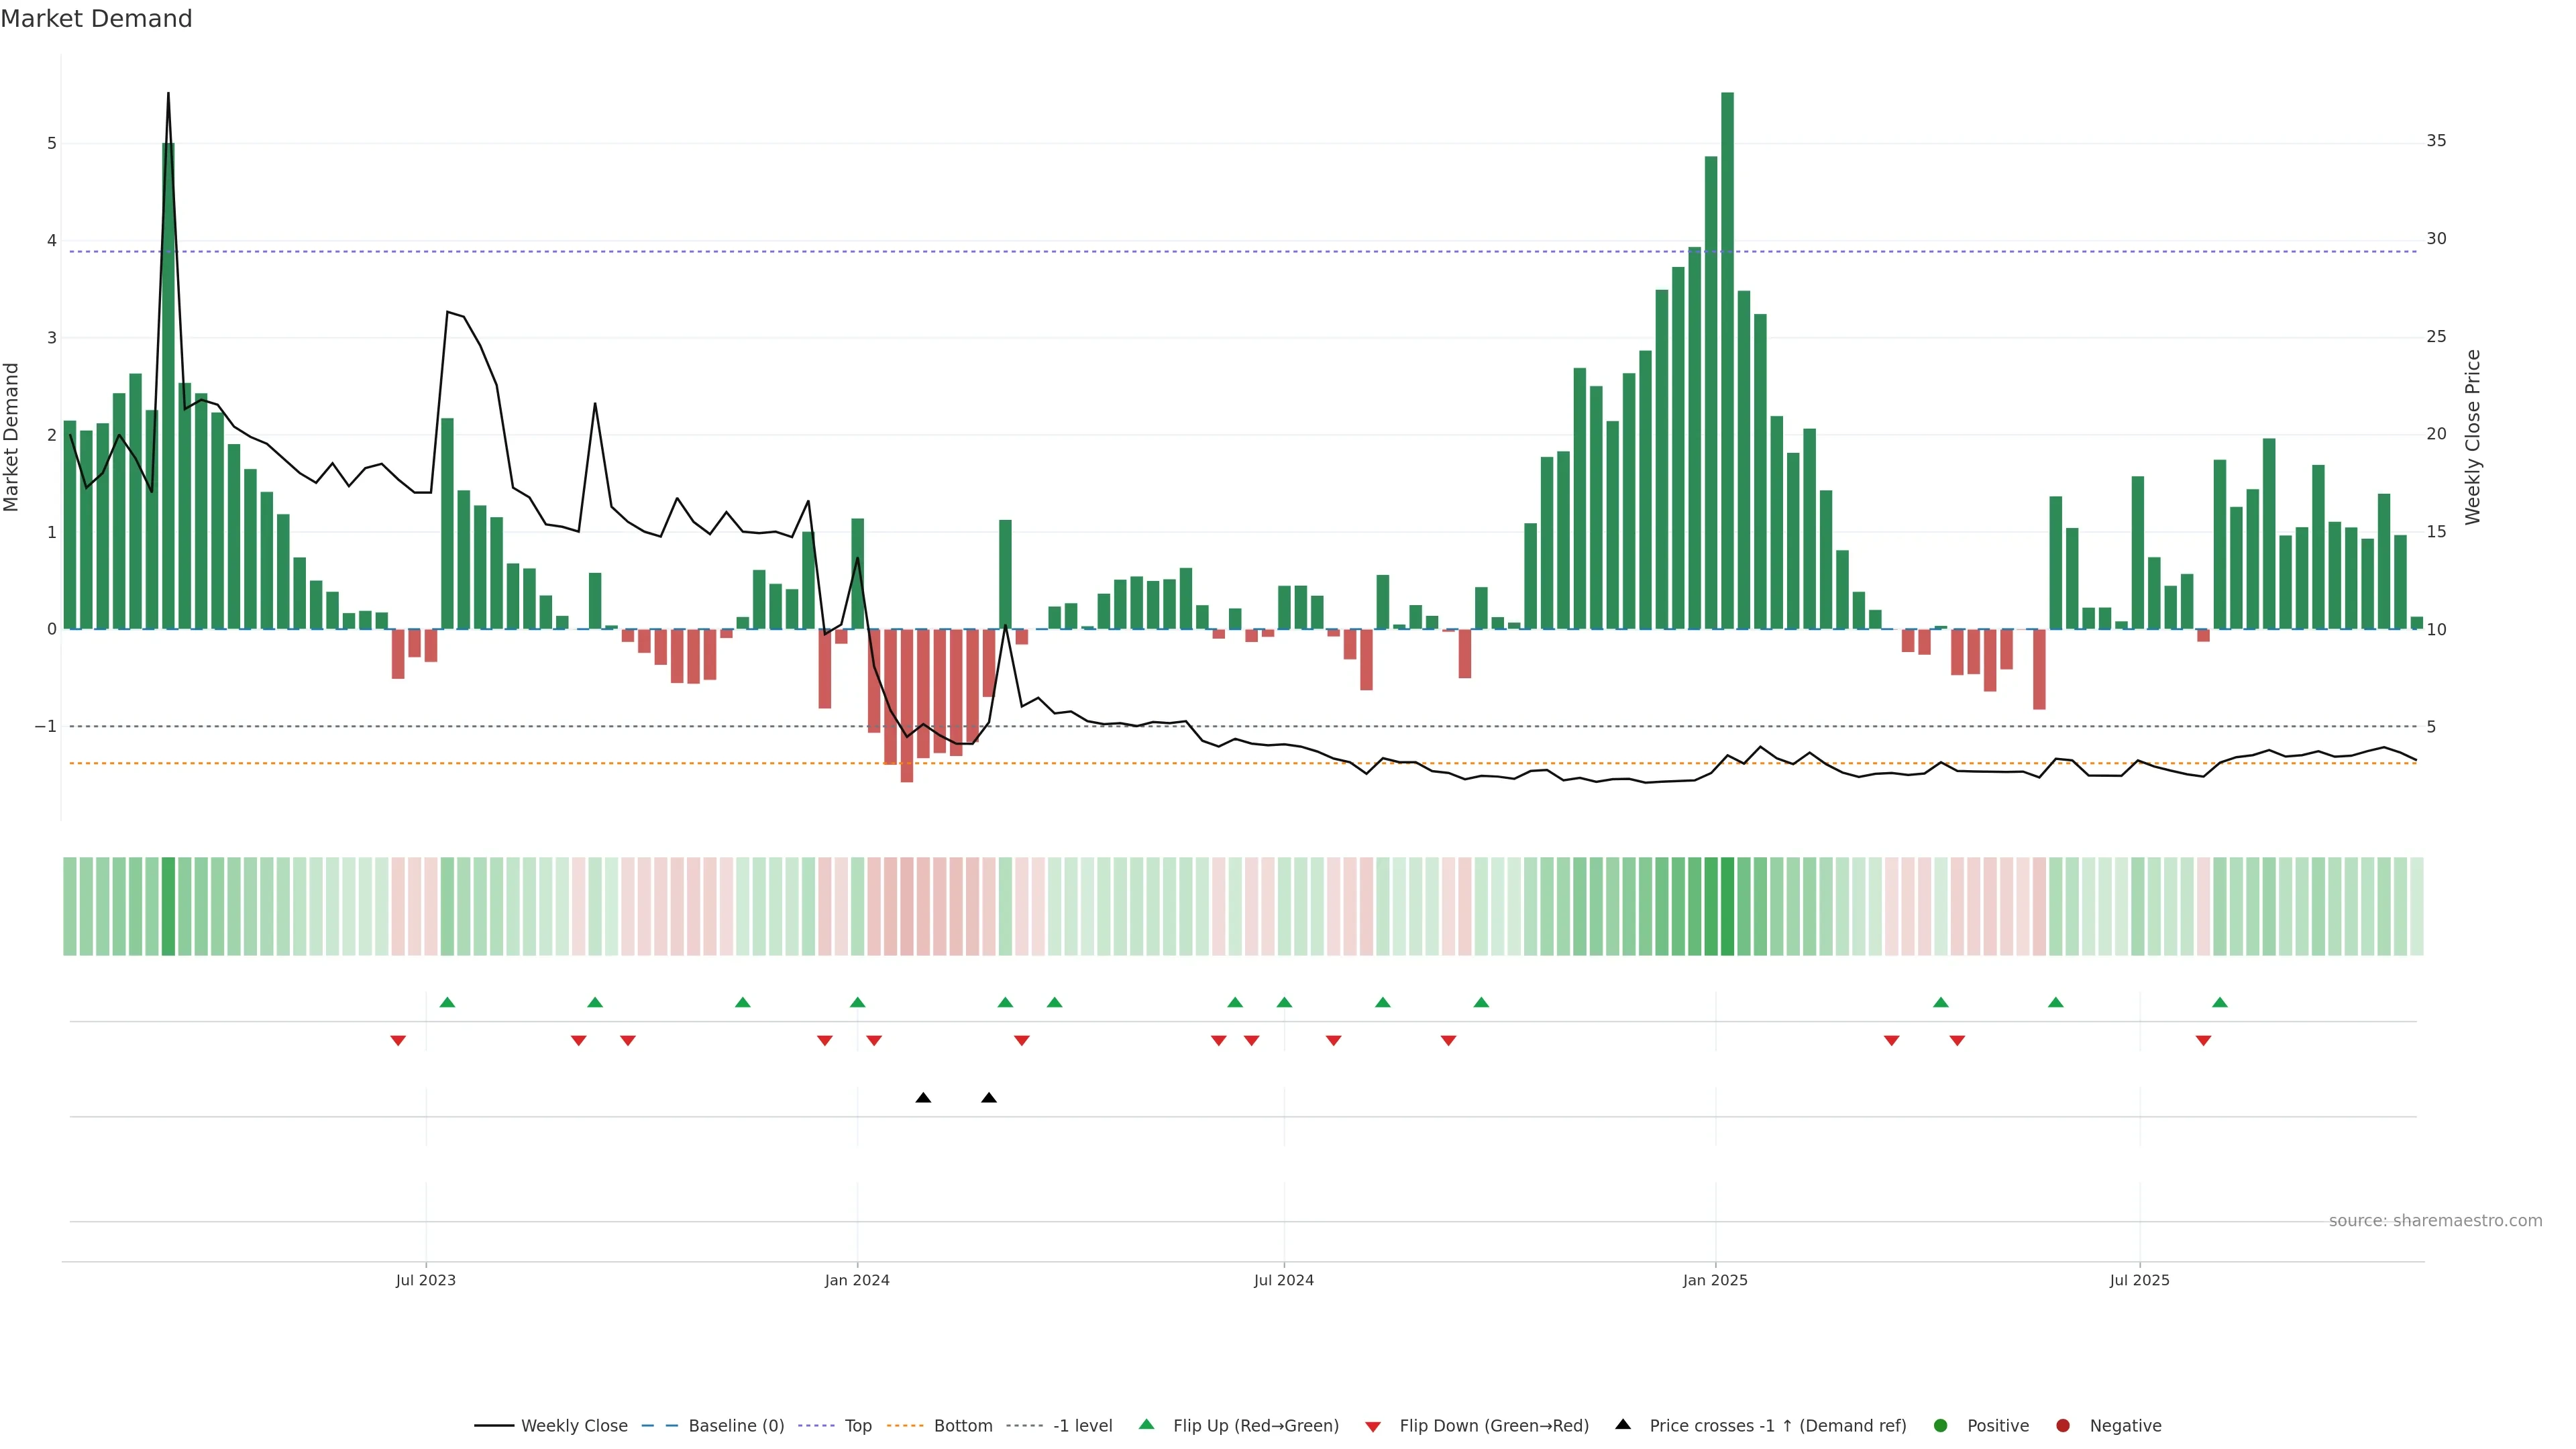
Task: Click the Jan 2025 x-axis label
Action: 1715,1280
